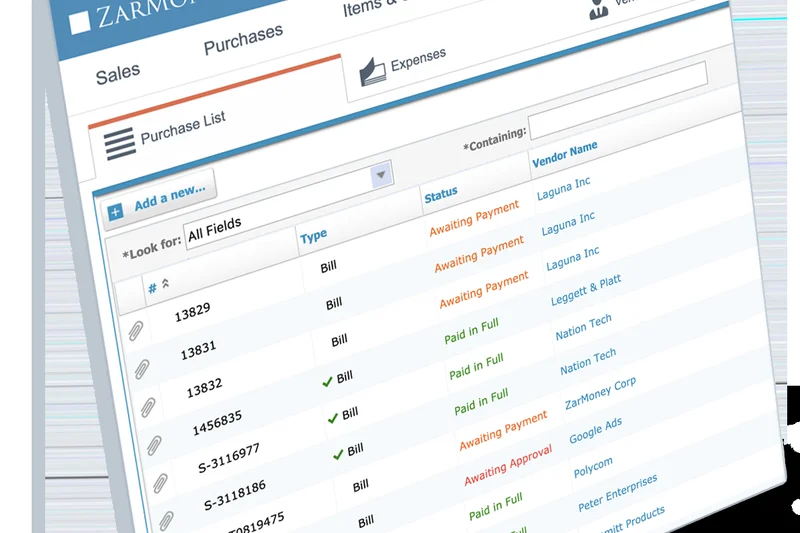
Task: Click the Expenses wallet icon
Action: tap(372, 70)
